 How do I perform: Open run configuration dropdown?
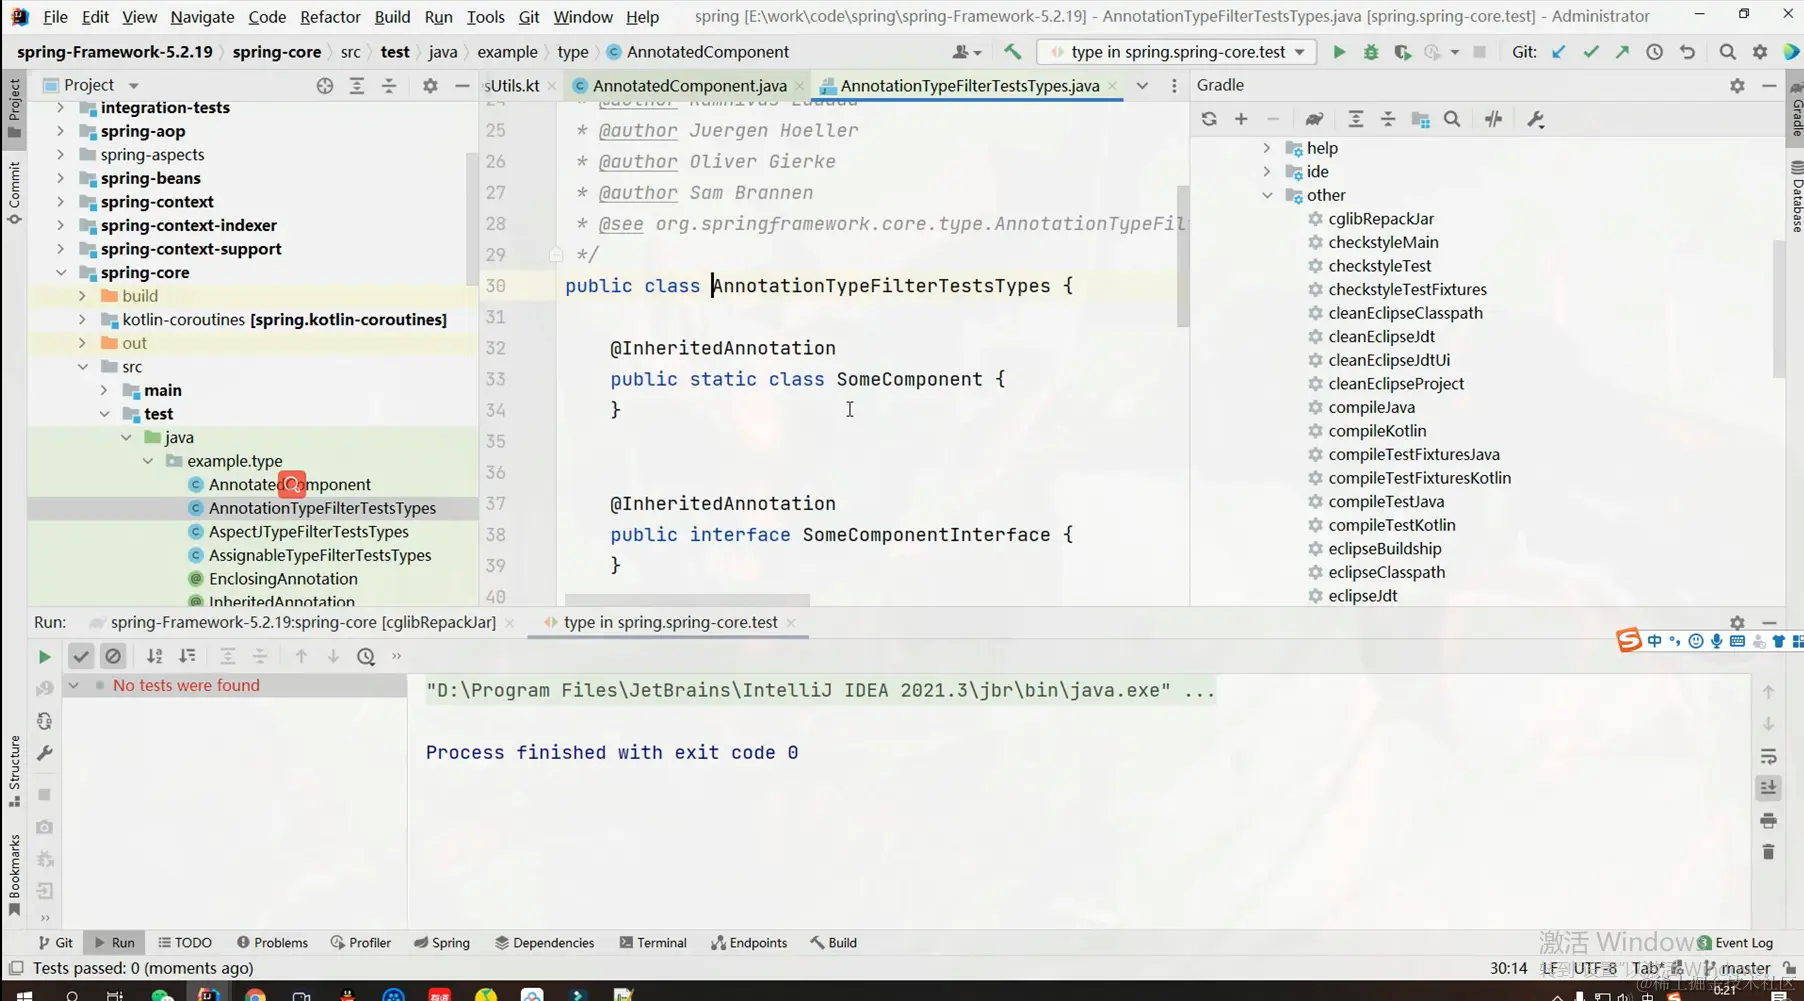click(x=1176, y=52)
